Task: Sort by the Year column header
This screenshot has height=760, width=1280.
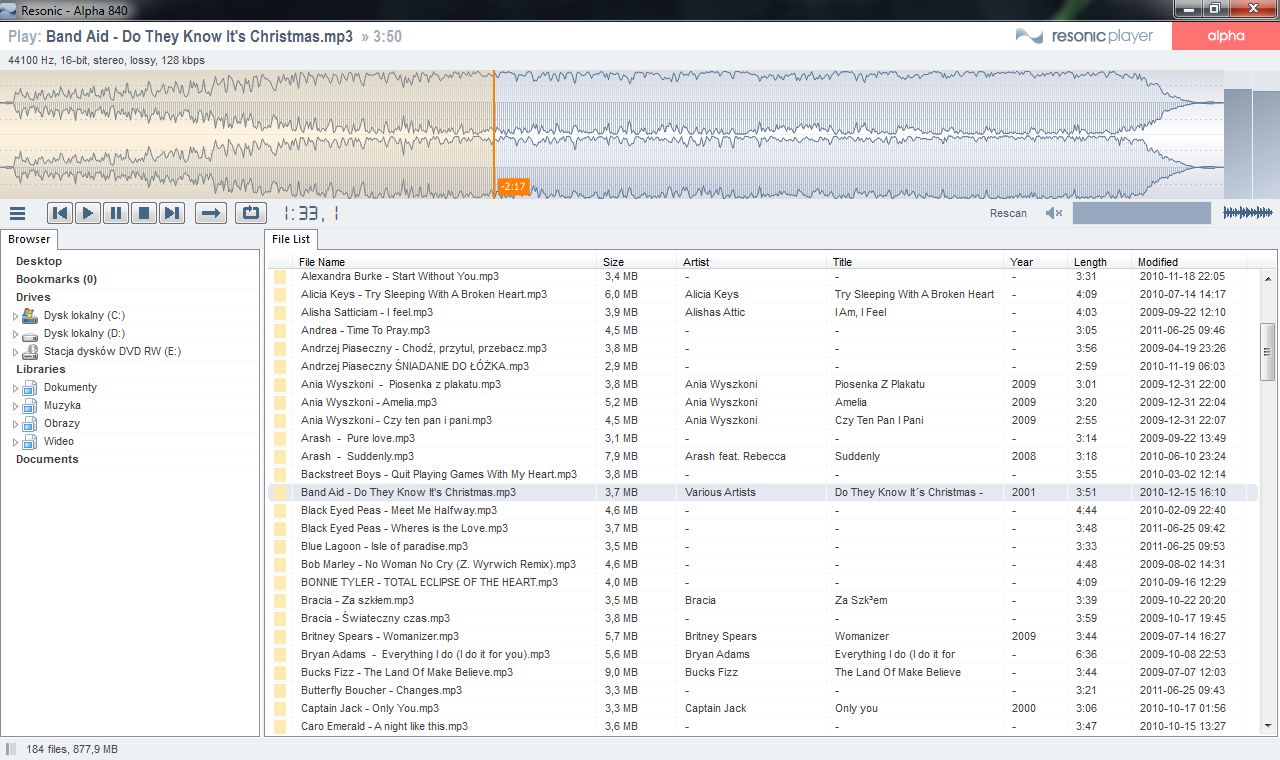Action: [1036, 262]
